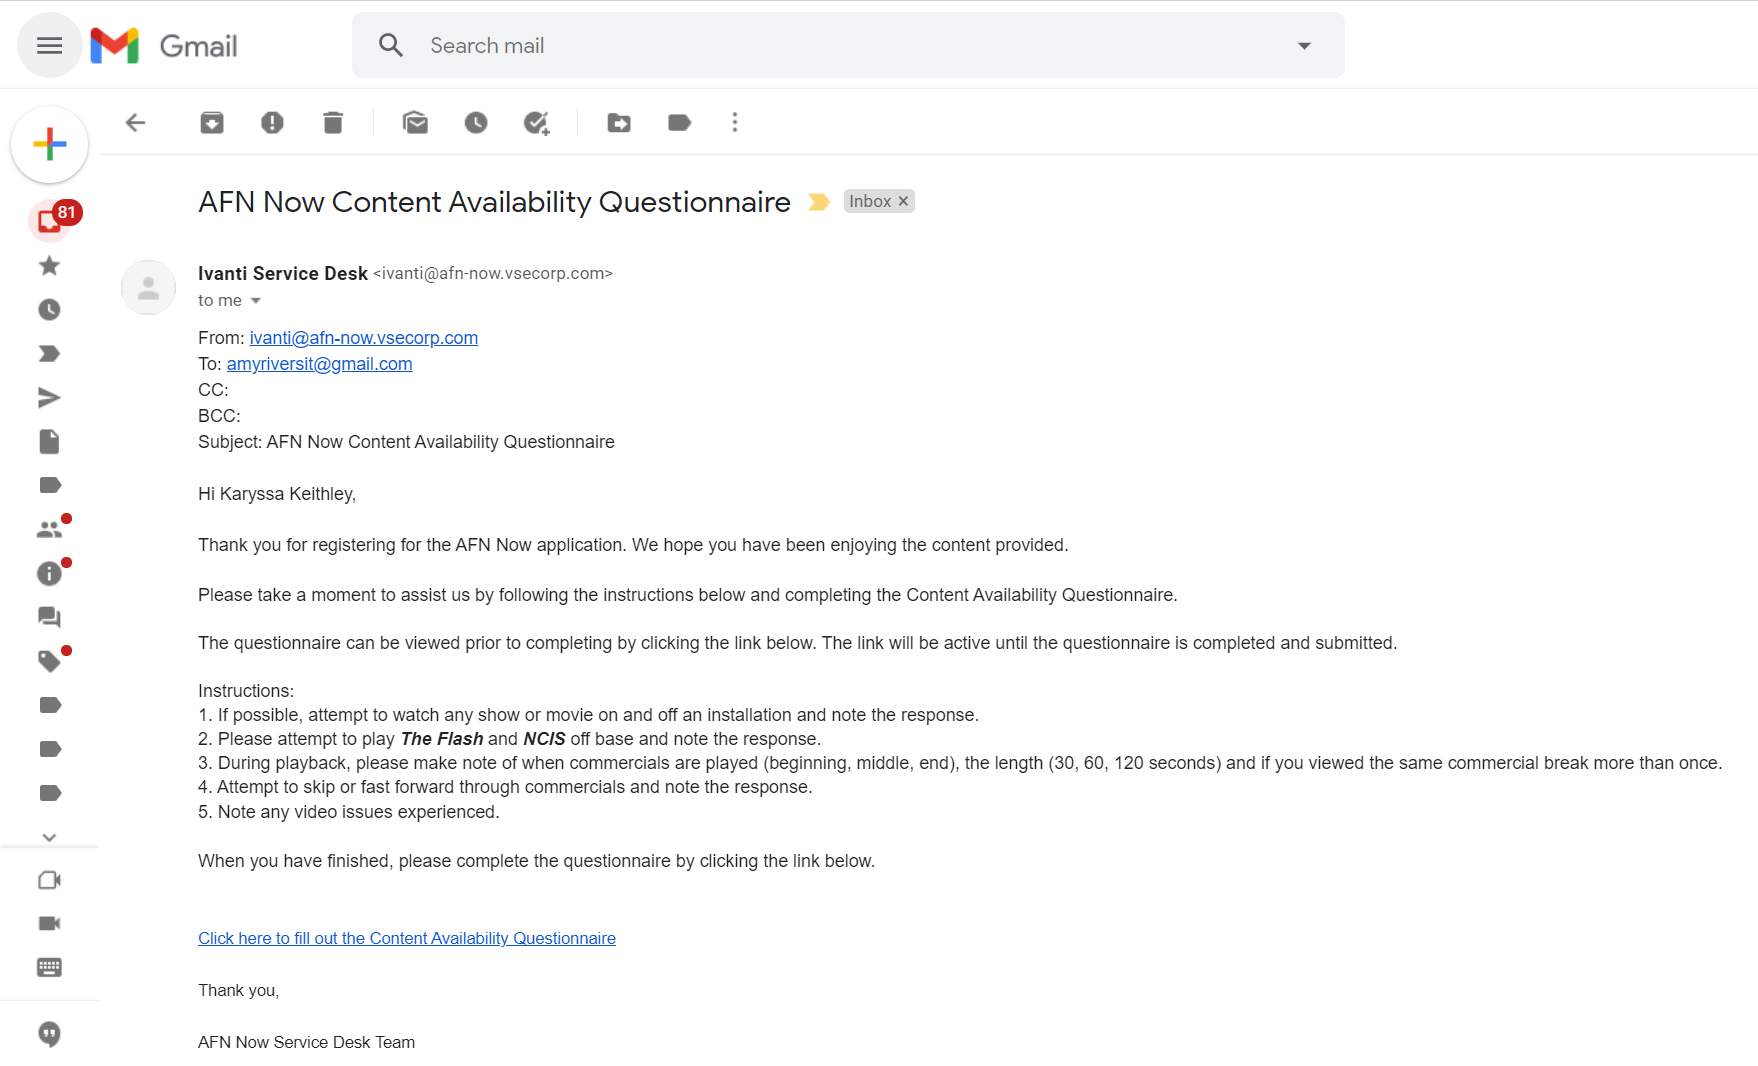Open Starred mail in left sidebar
1758x1066 pixels.
[49, 266]
